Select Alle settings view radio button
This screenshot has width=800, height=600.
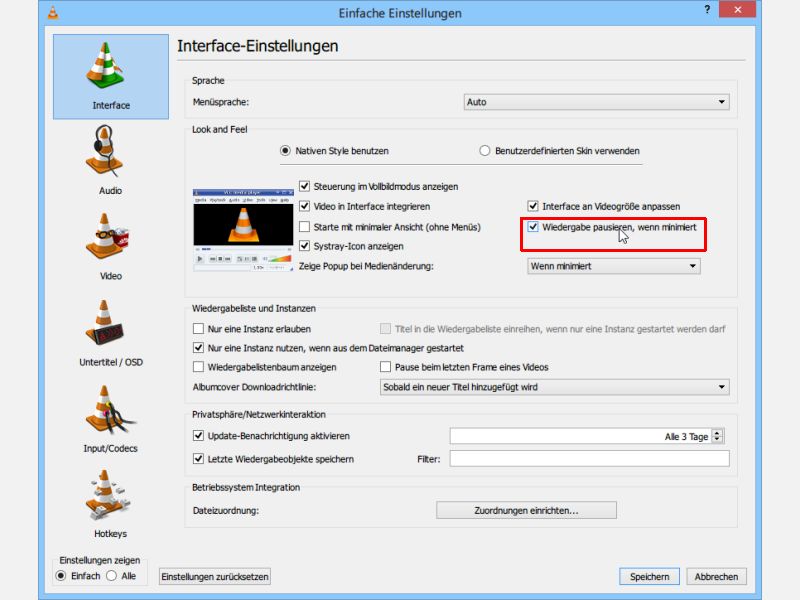click(x=121, y=576)
